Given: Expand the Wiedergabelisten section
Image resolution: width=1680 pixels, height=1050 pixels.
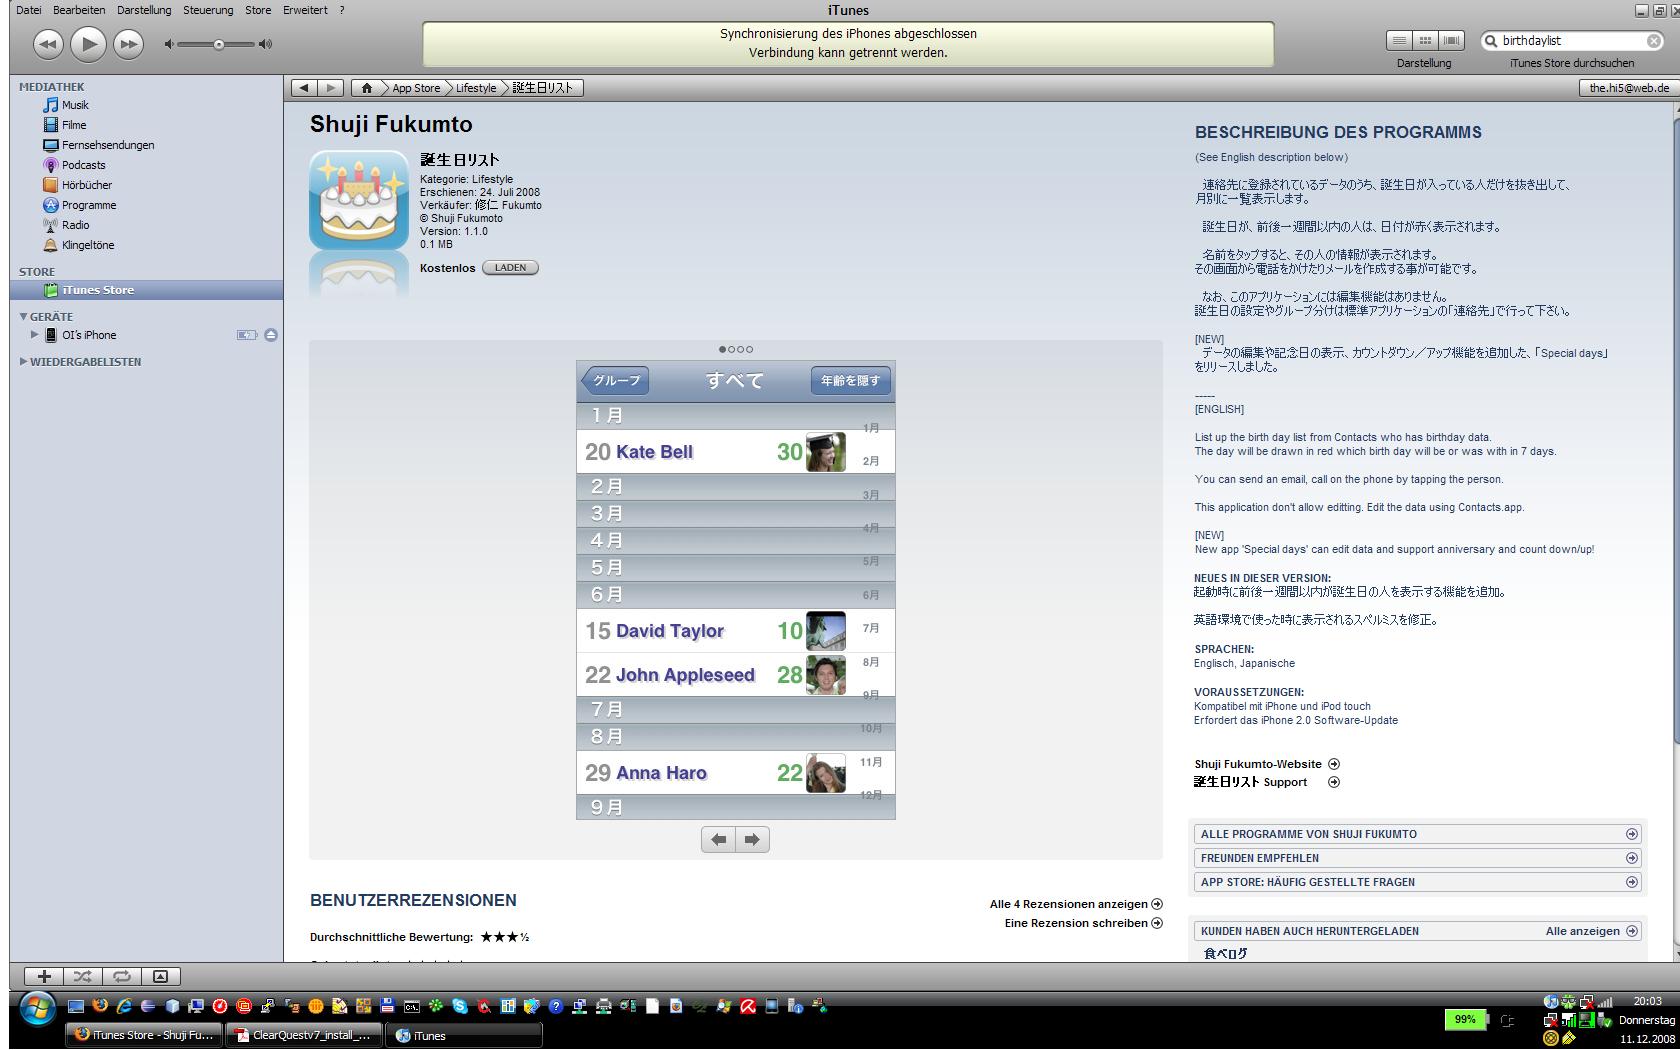Looking at the screenshot, I should click(23, 362).
